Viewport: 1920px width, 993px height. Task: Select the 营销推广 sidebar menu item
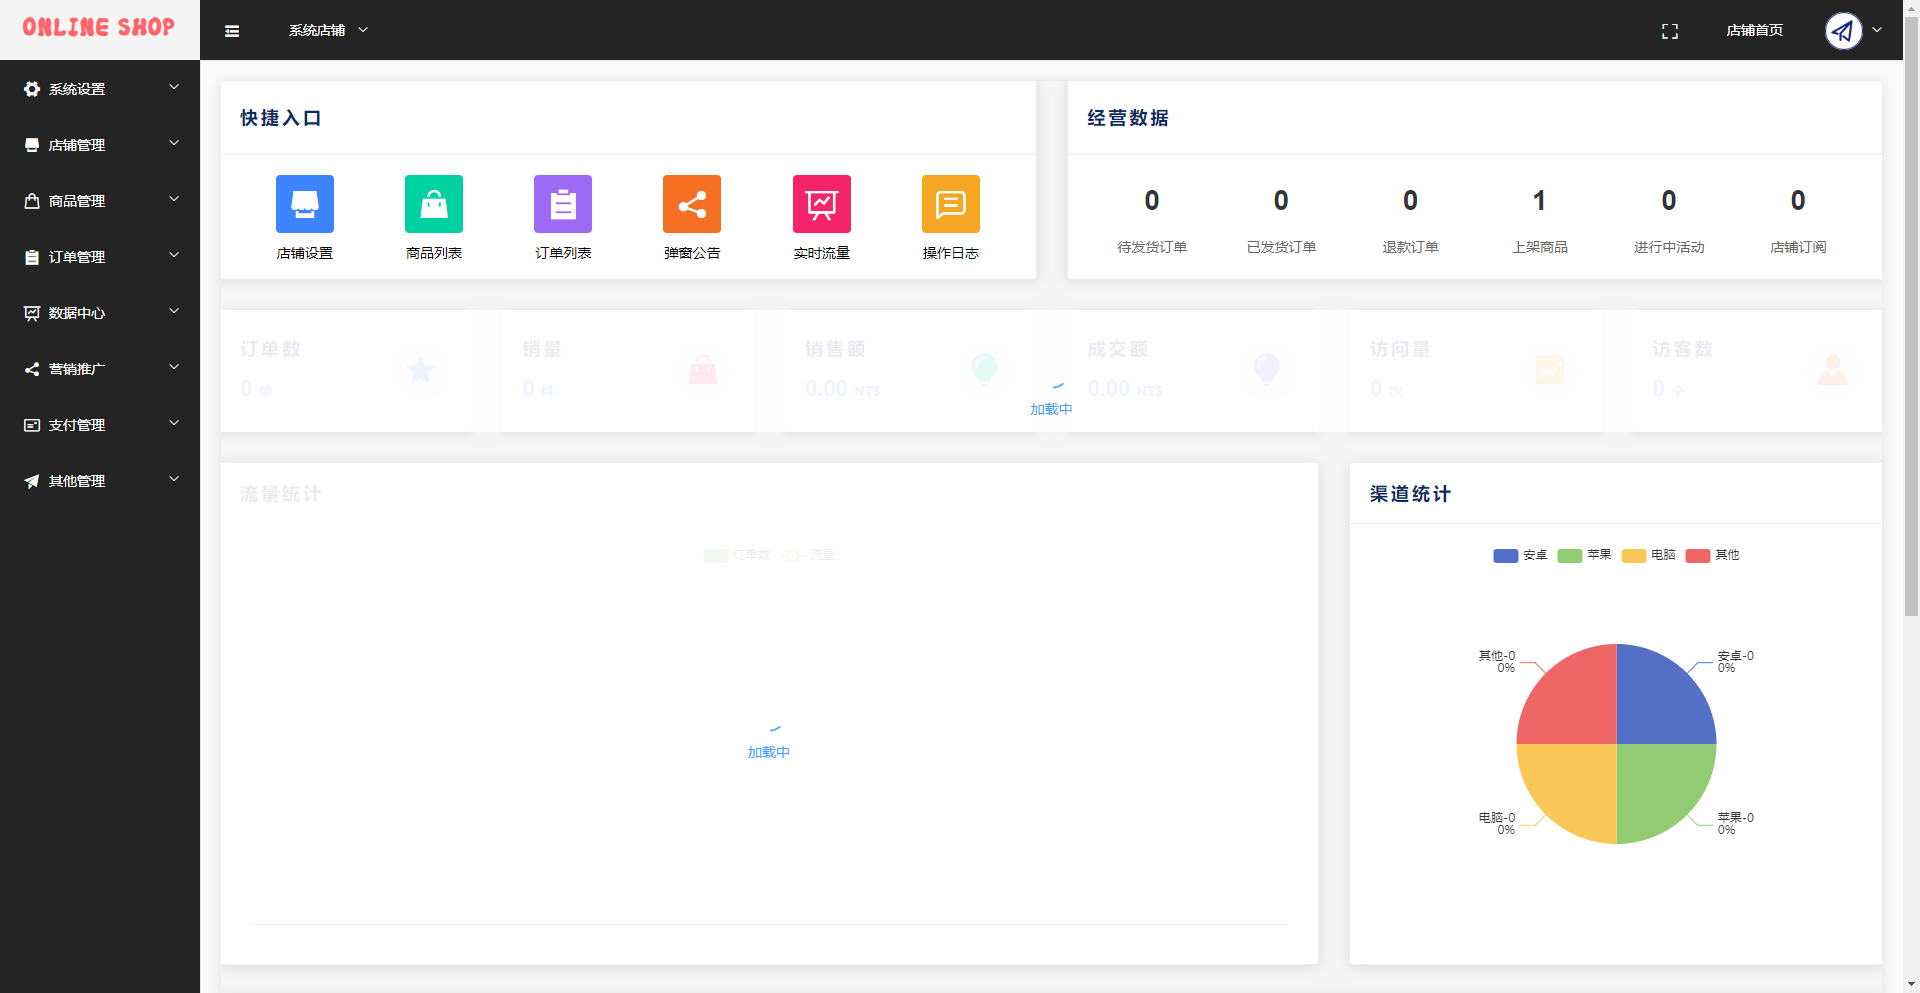(x=100, y=369)
